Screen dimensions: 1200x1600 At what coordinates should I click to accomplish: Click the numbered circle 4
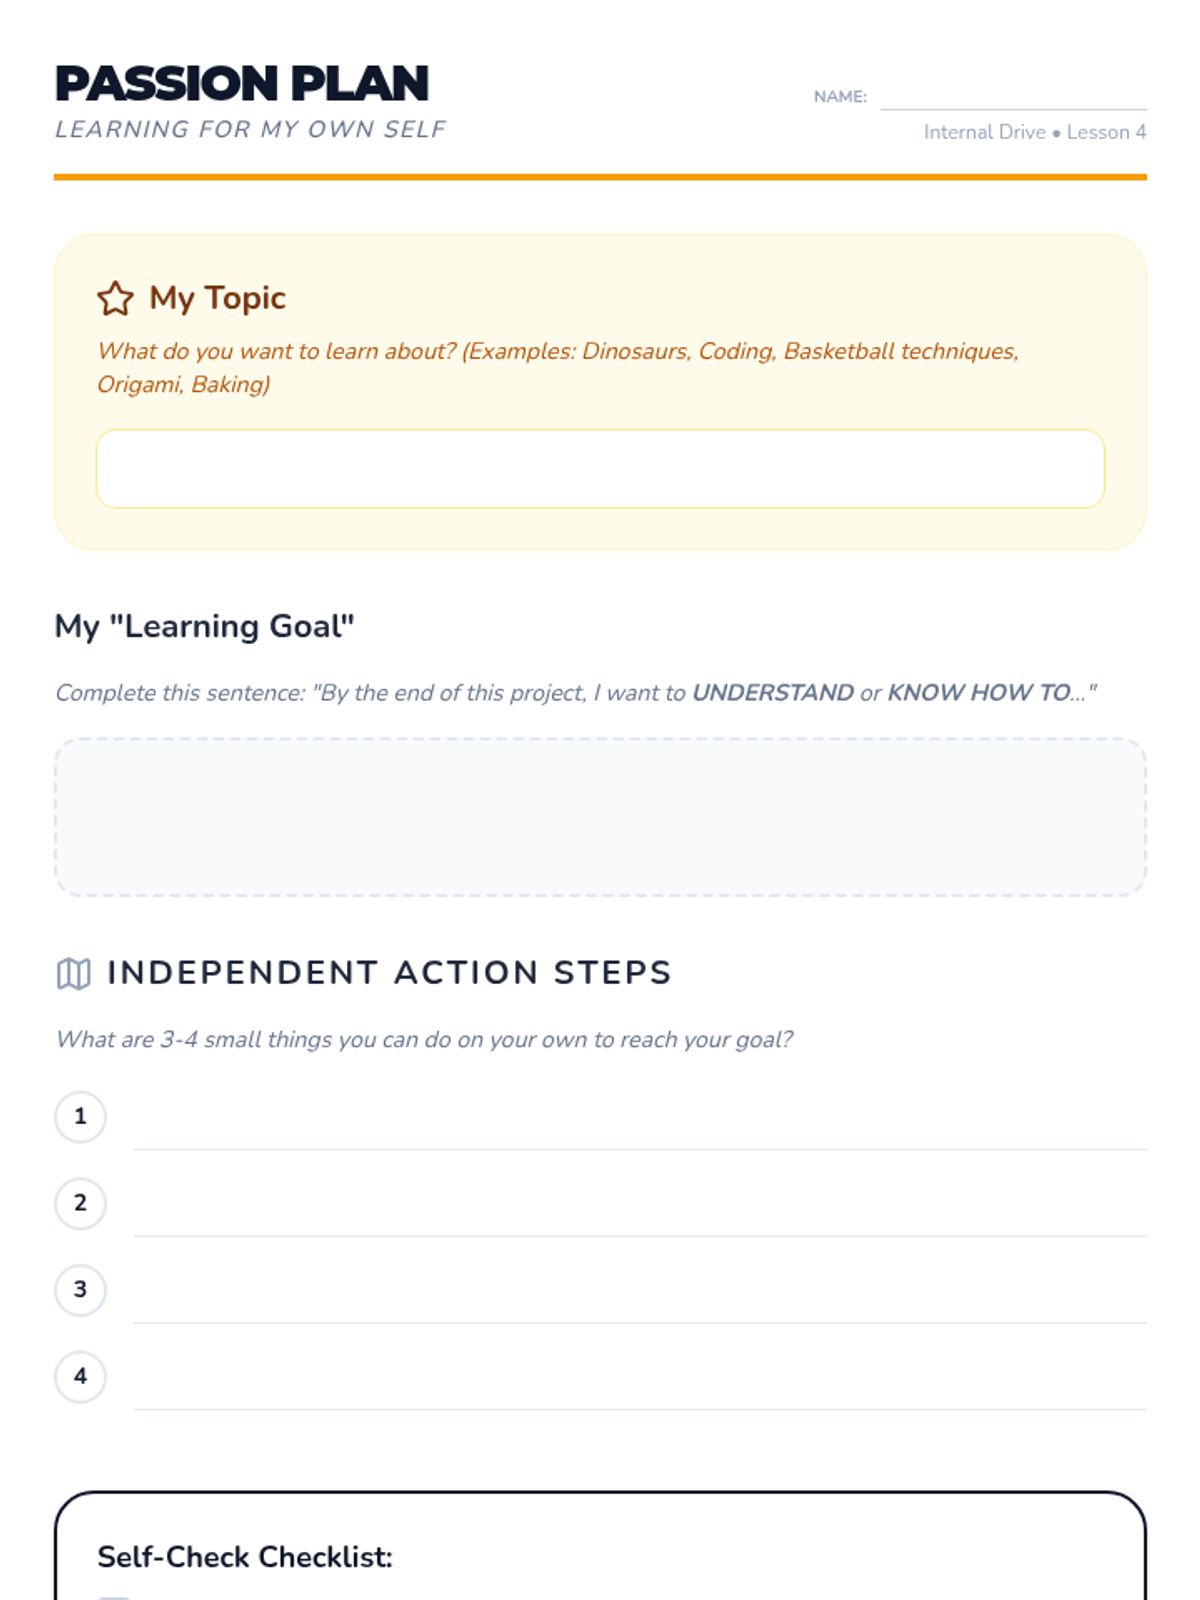[x=80, y=1377]
